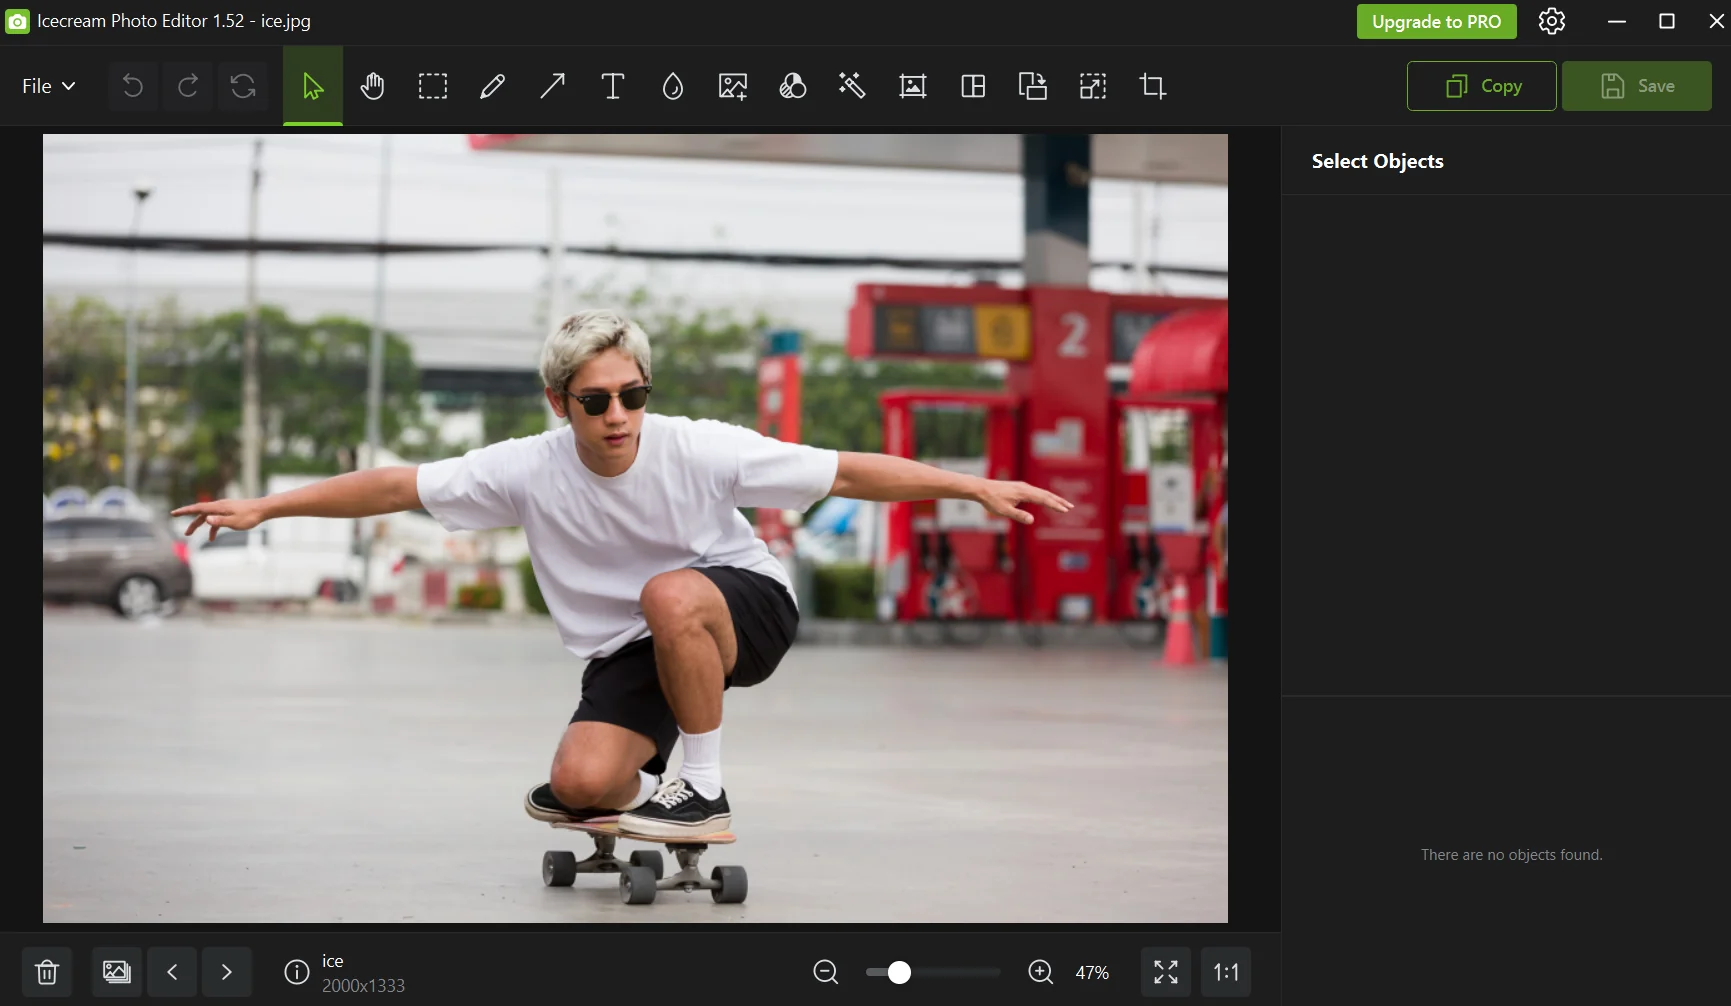Select the Arrow drawing tool
The image size is (1731, 1006).
(552, 87)
